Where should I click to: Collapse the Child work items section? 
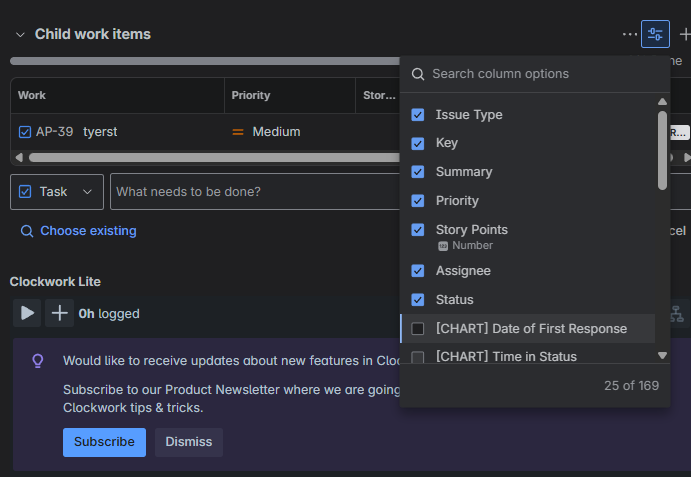coord(20,34)
